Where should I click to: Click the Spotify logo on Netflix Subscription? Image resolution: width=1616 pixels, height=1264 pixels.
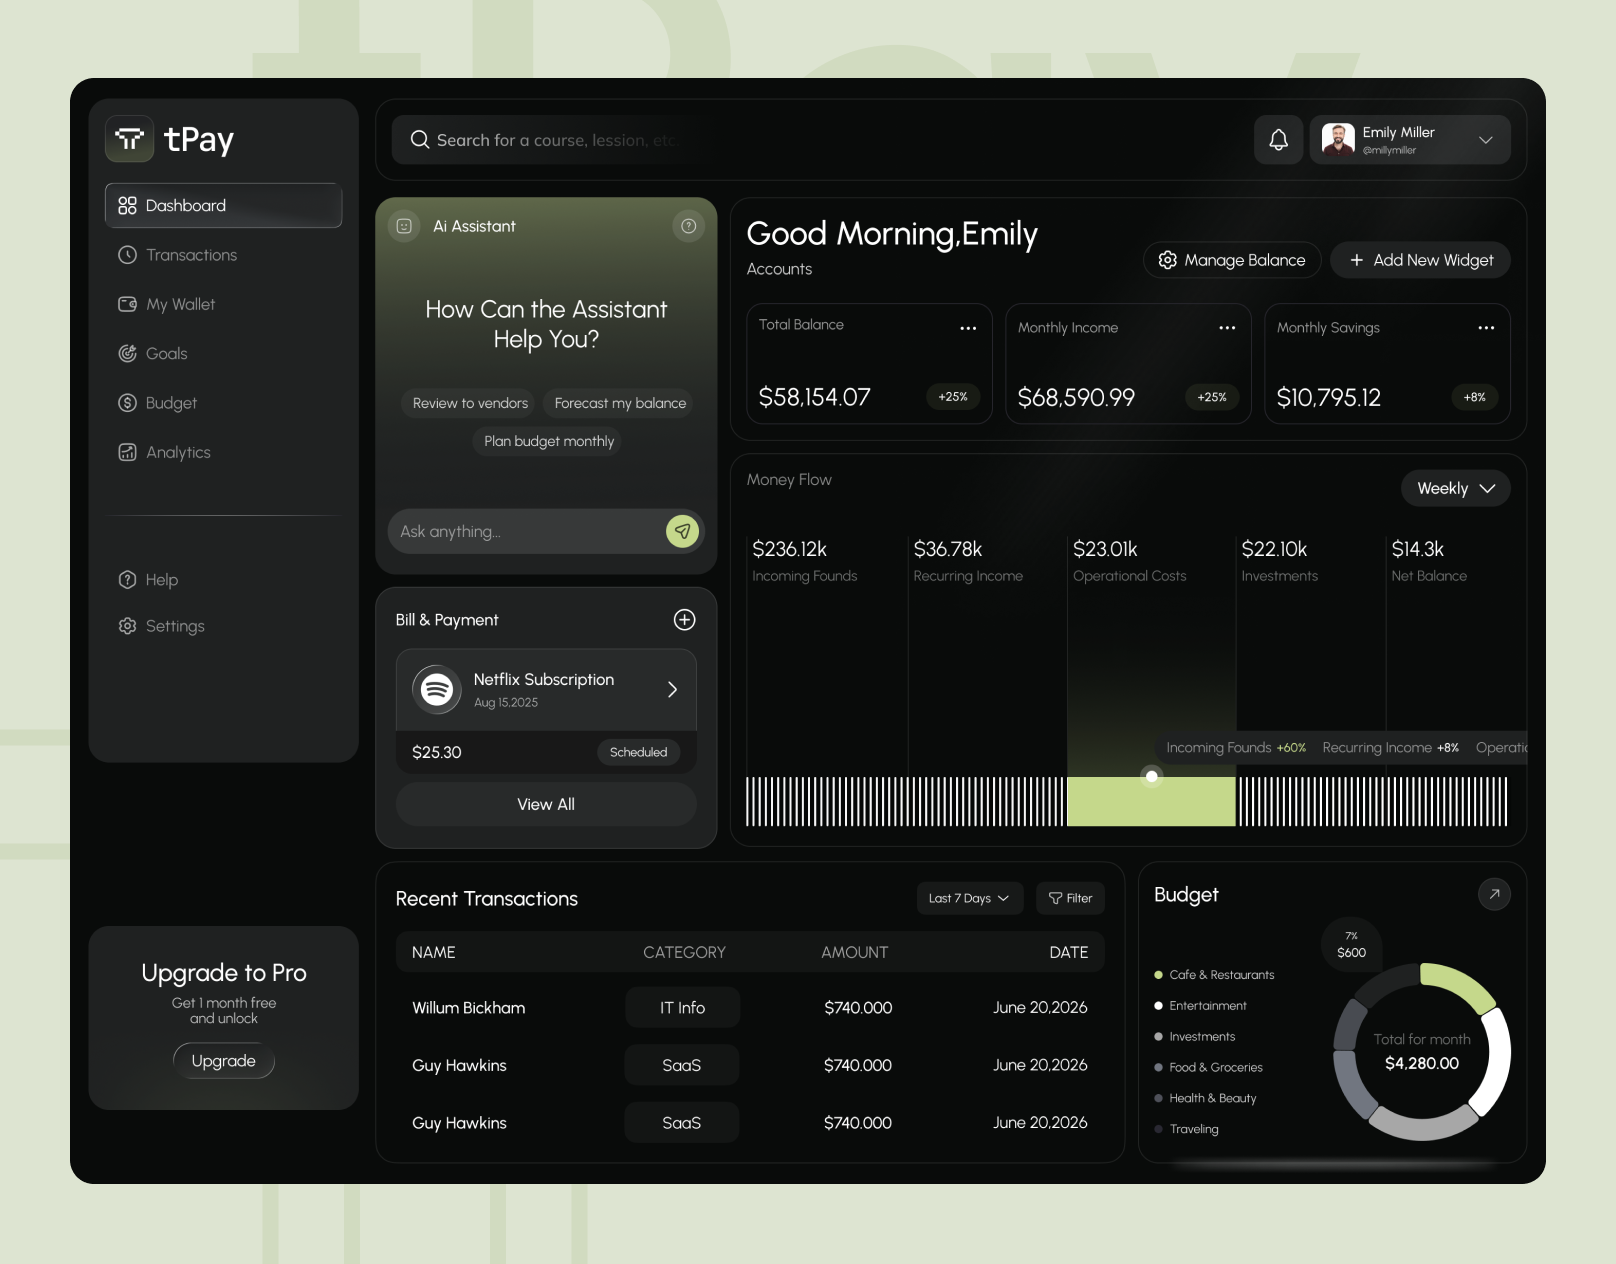click(437, 689)
